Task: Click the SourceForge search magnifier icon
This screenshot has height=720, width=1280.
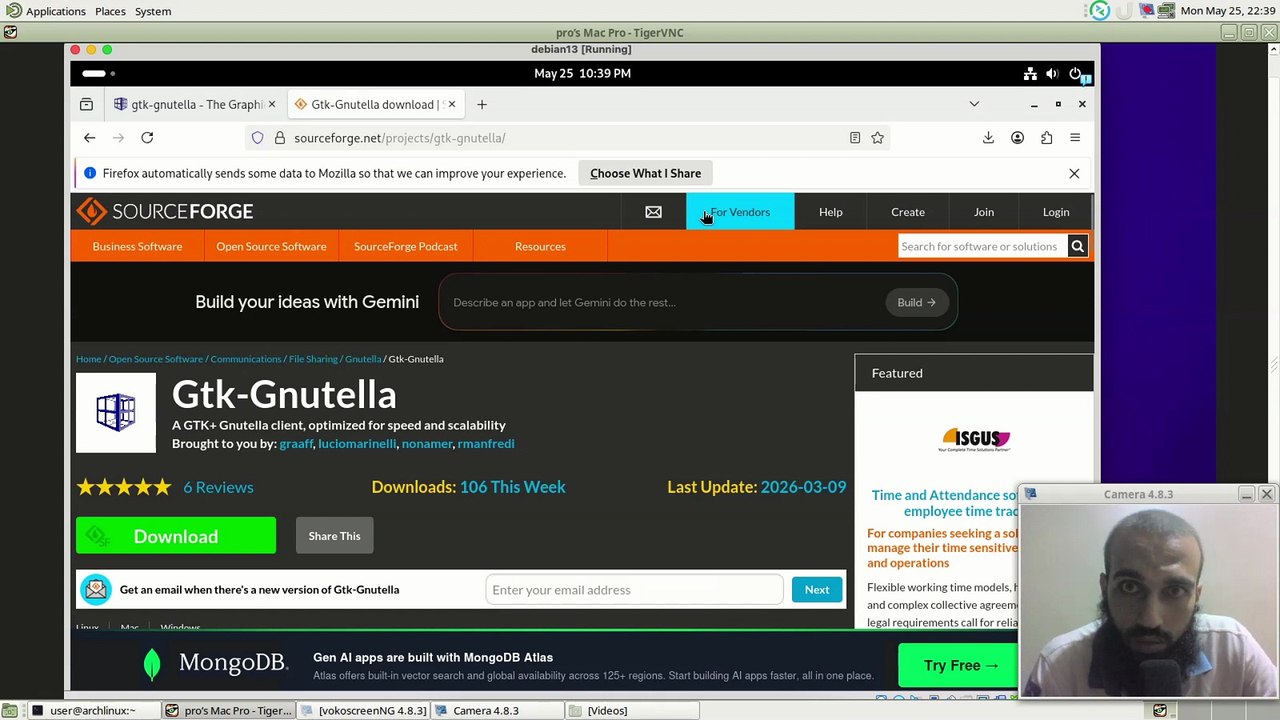Action: point(1077,246)
